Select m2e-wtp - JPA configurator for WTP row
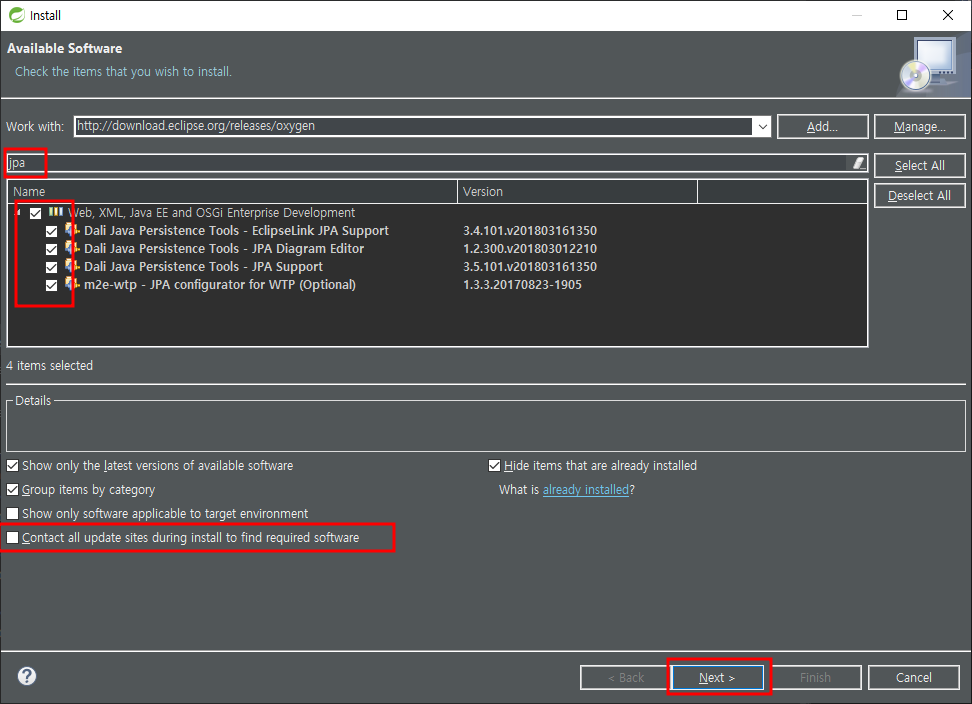 (x=220, y=284)
